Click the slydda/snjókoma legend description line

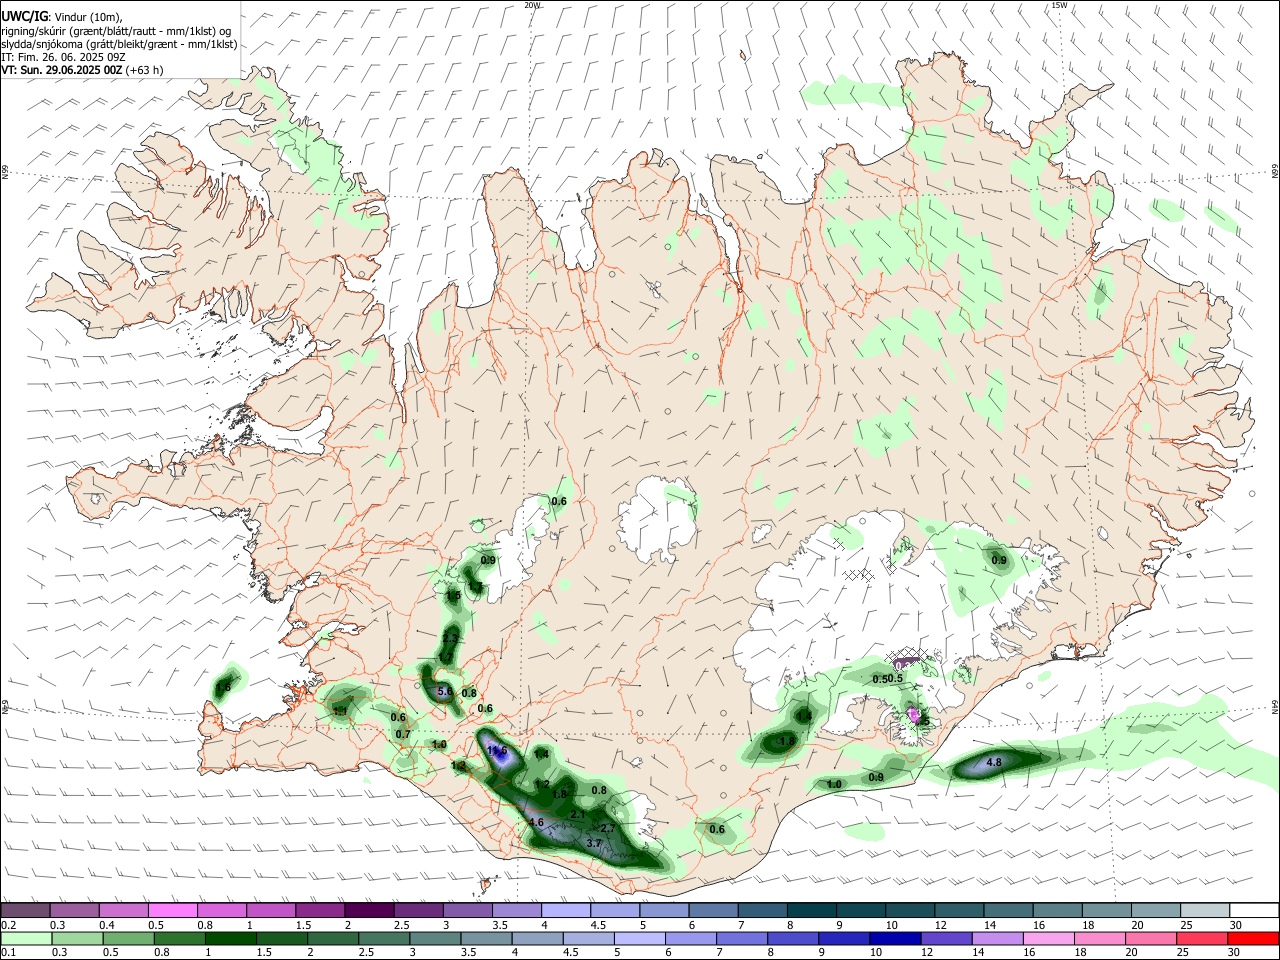point(119,44)
